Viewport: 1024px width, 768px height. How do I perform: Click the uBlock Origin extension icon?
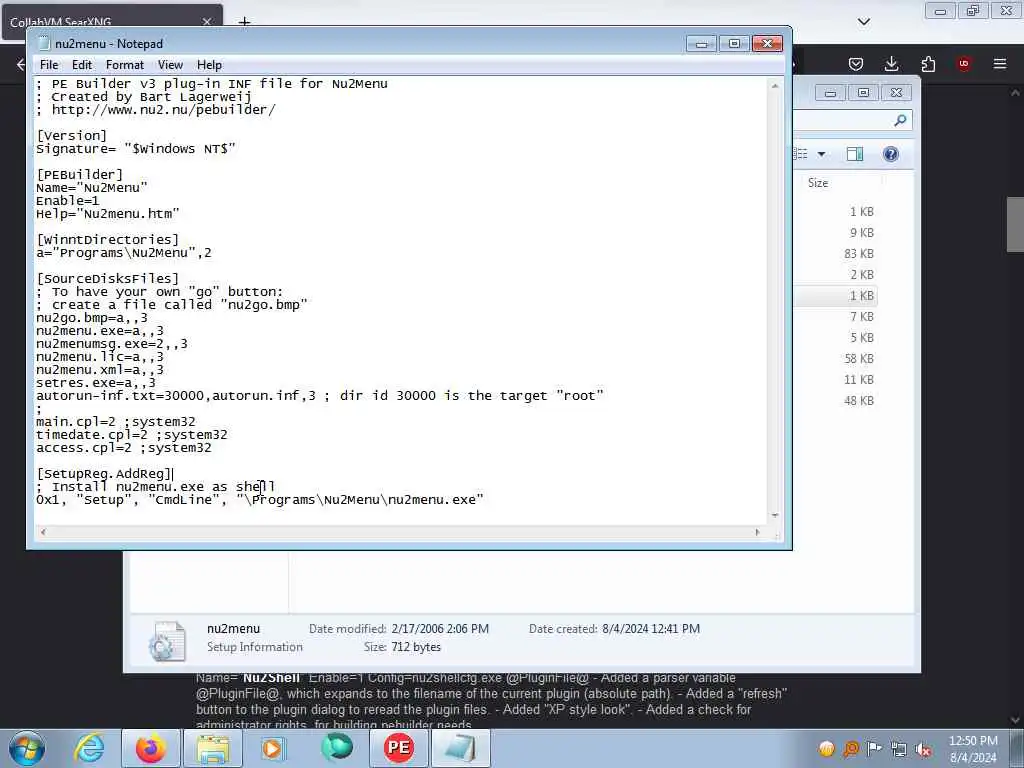963,64
